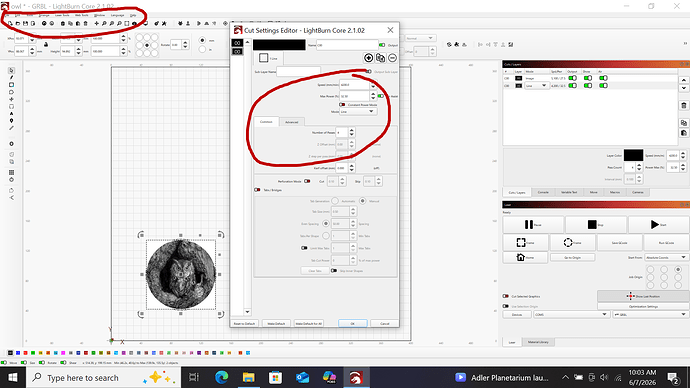Open the GRBL device dropdown

pyautogui.click(x=650, y=315)
